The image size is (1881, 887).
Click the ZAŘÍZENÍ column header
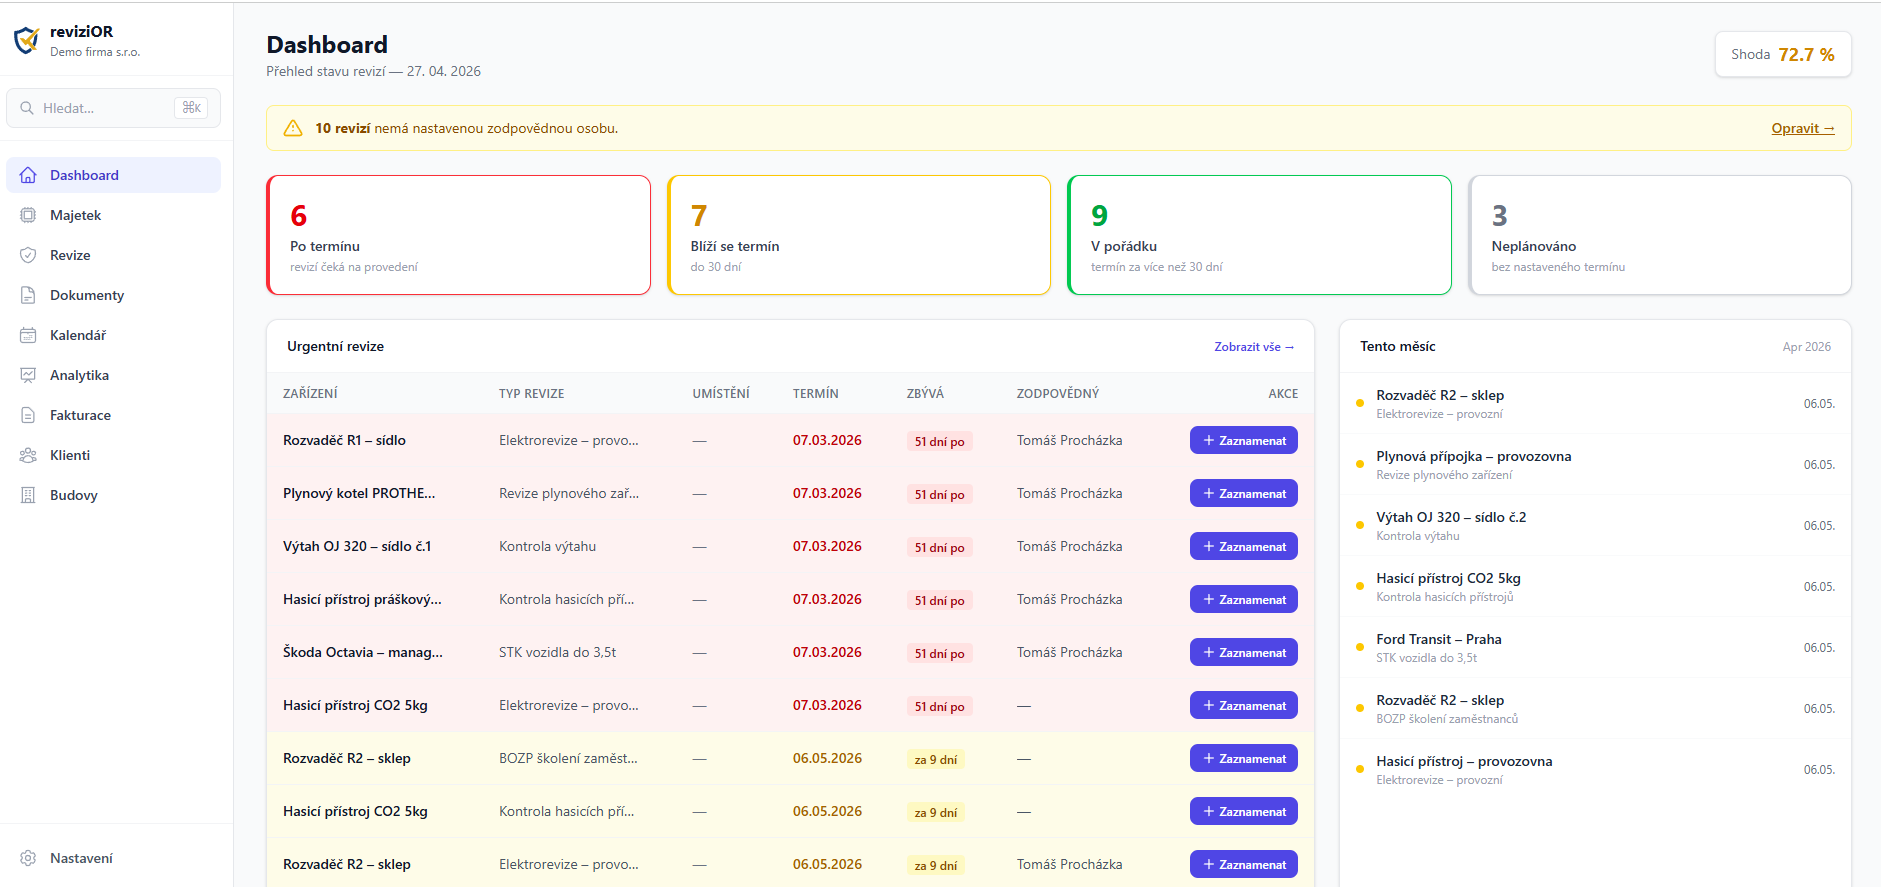pyautogui.click(x=310, y=394)
